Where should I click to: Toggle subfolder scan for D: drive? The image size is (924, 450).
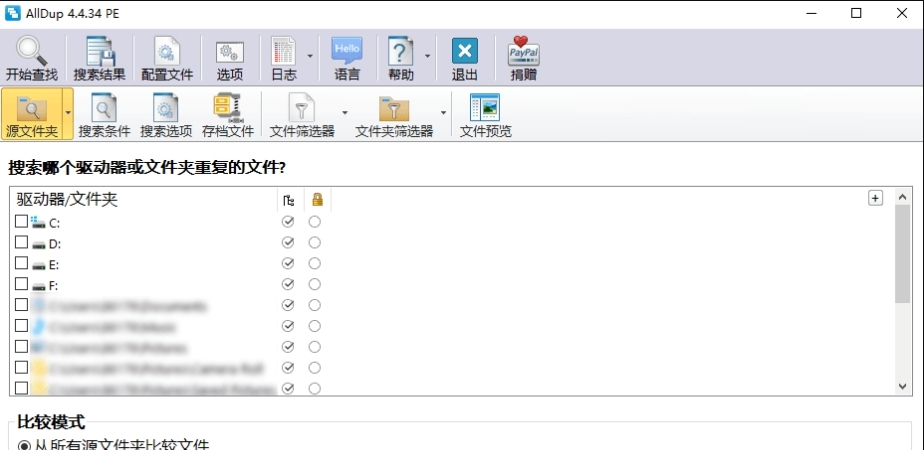pos(288,243)
